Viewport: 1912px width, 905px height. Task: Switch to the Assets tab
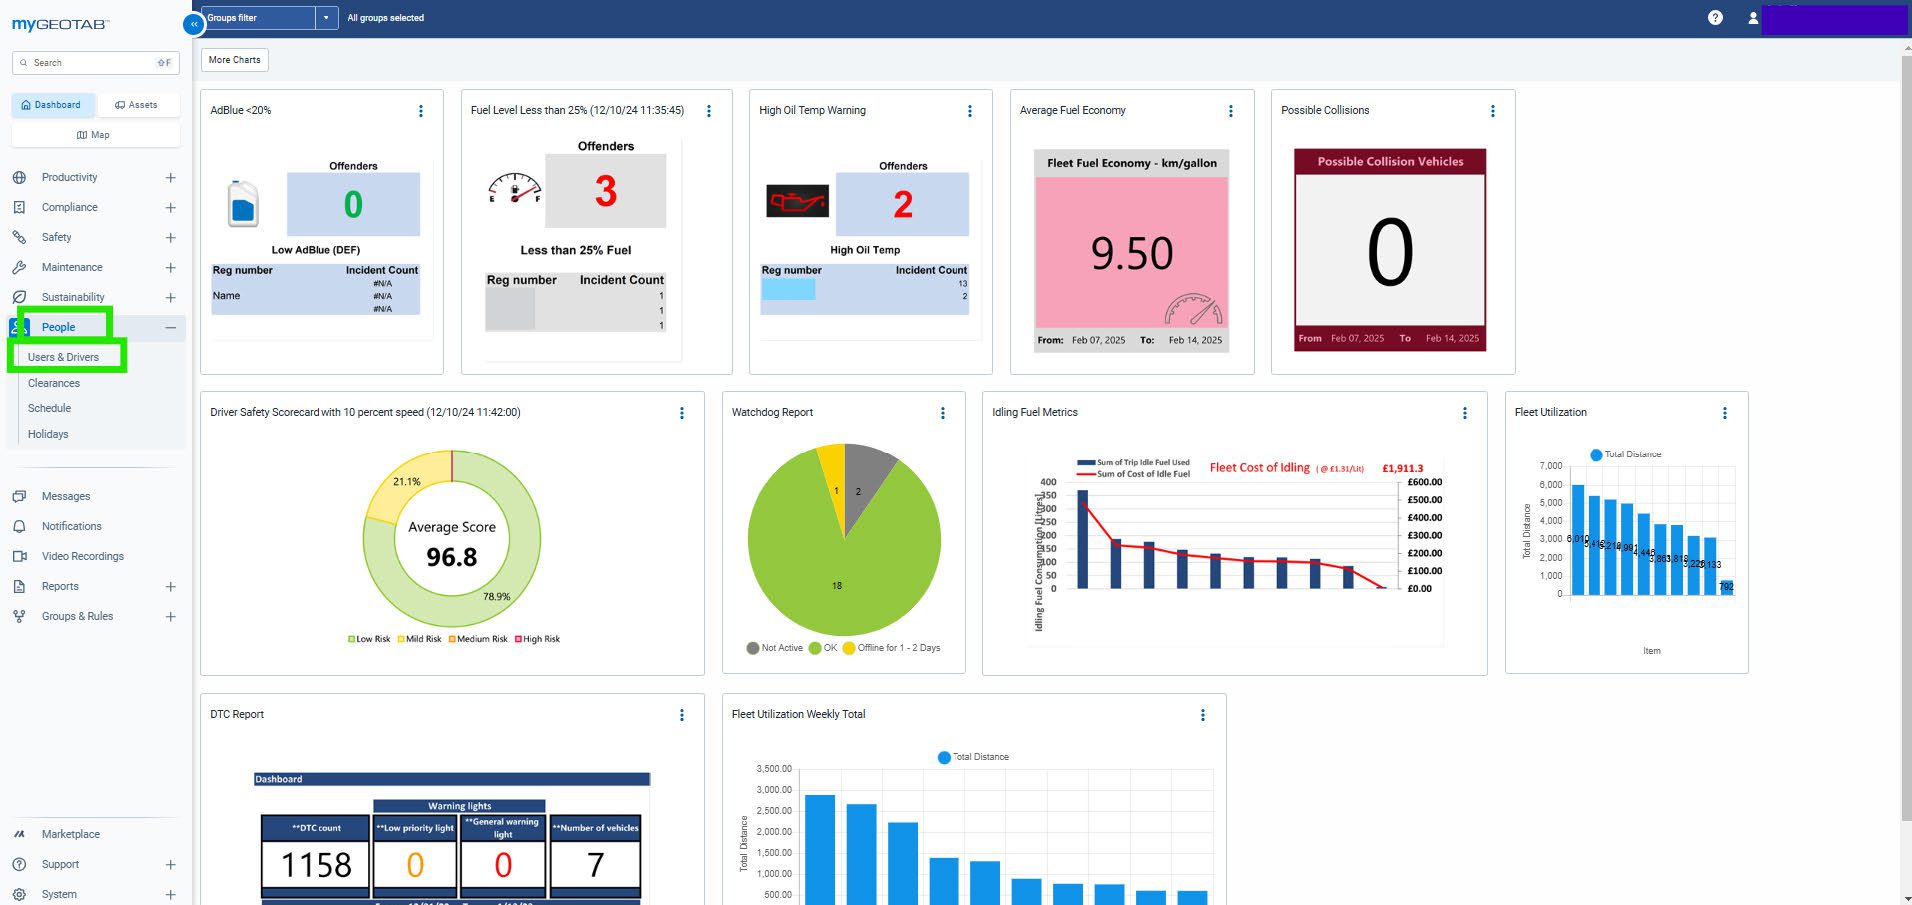[136, 105]
